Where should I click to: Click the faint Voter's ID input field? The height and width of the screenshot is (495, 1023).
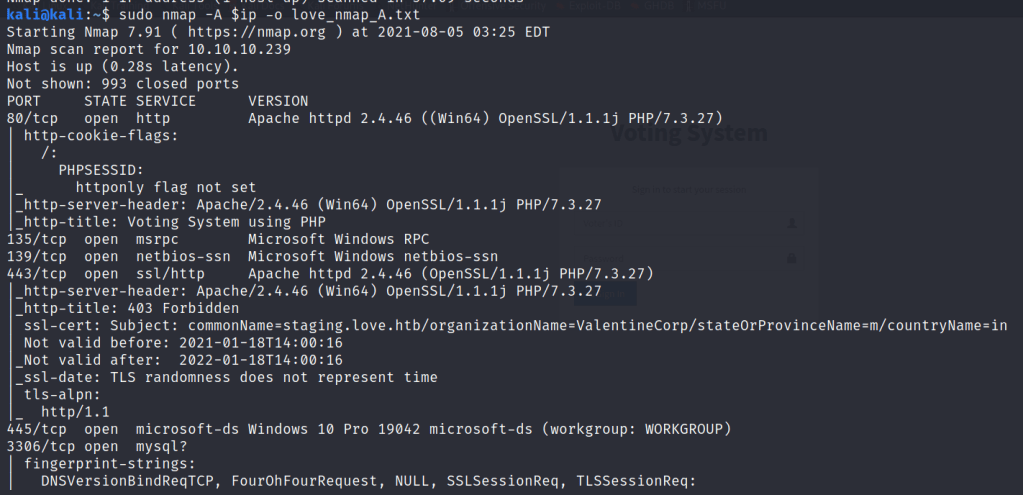(x=690, y=223)
